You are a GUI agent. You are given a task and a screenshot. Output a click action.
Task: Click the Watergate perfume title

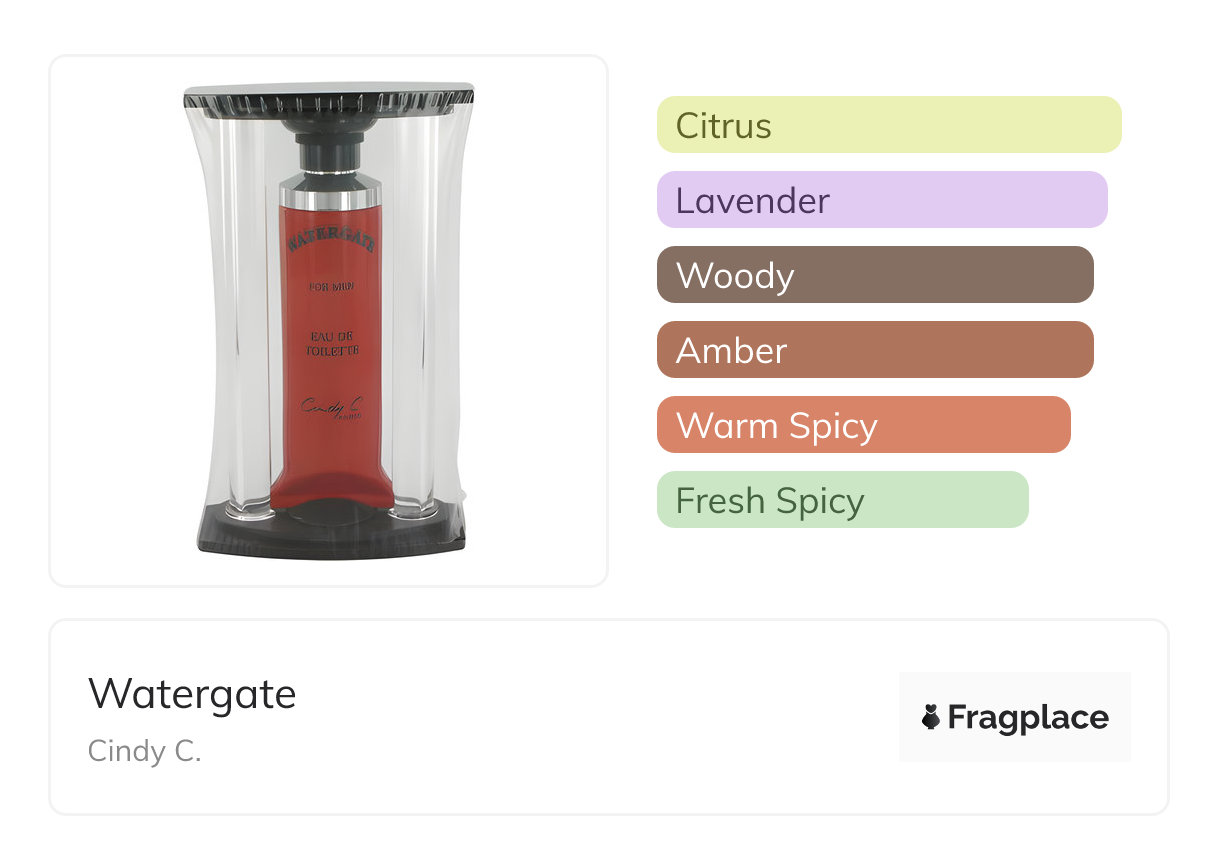point(192,693)
